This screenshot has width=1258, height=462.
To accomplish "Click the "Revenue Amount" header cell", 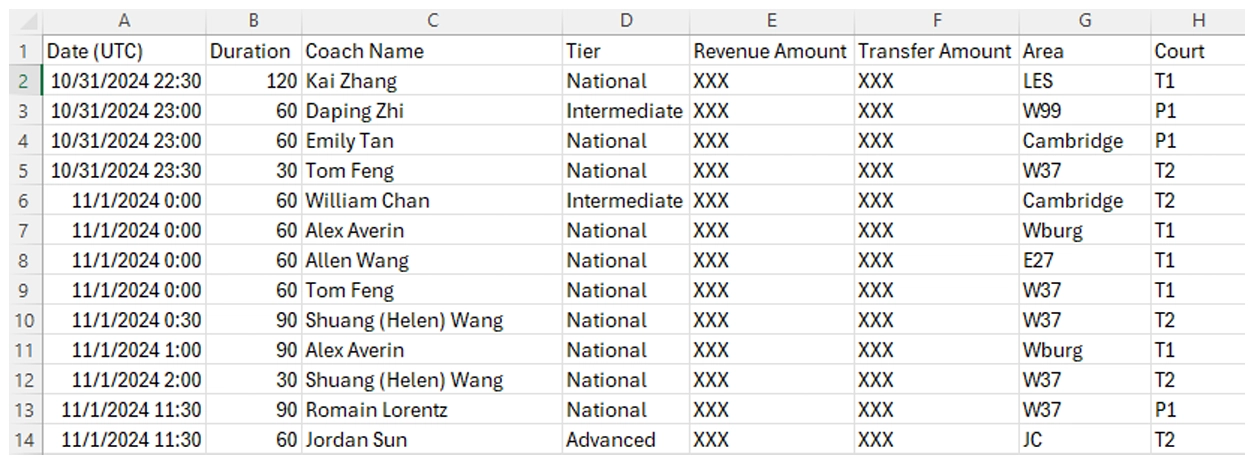I will (771, 51).
